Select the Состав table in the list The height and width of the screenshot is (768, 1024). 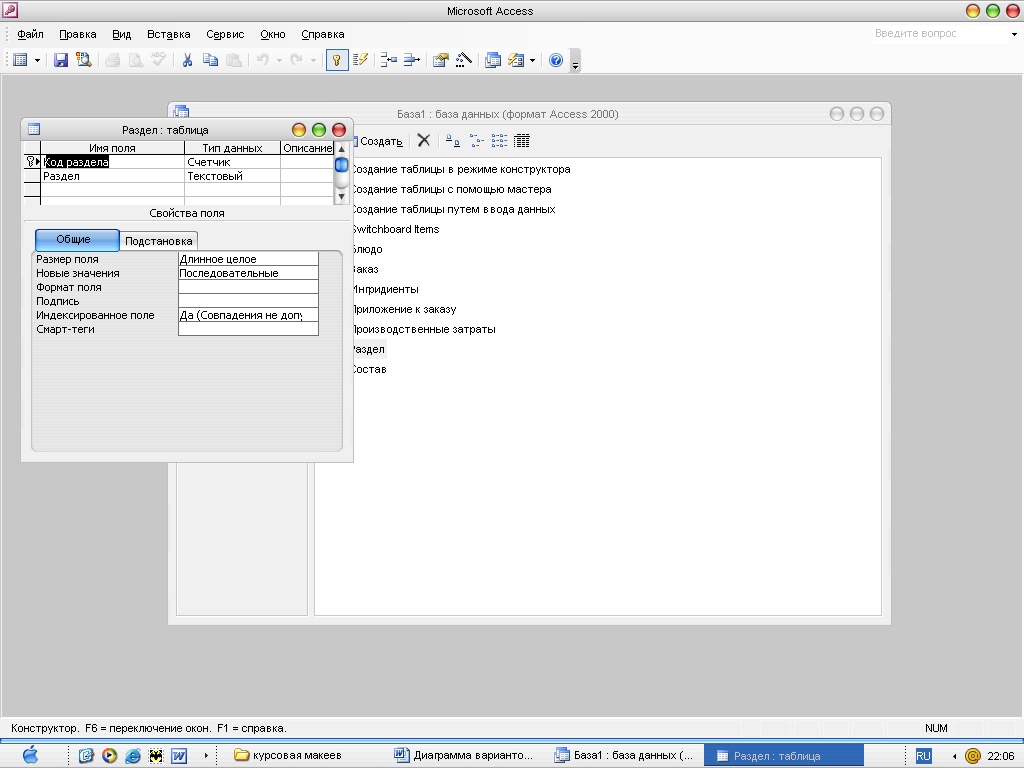pyautogui.click(x=369, y=370)
